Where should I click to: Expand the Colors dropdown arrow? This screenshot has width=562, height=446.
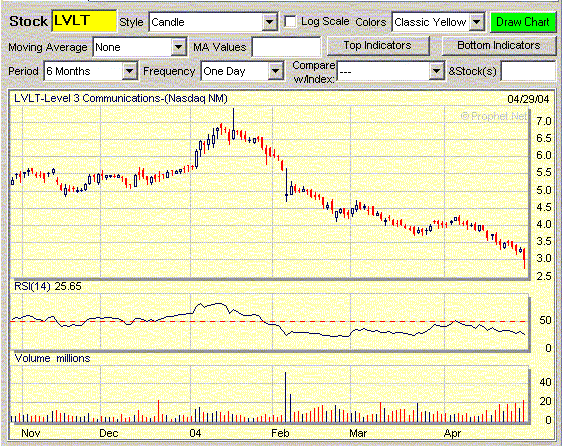pos(477,22)
